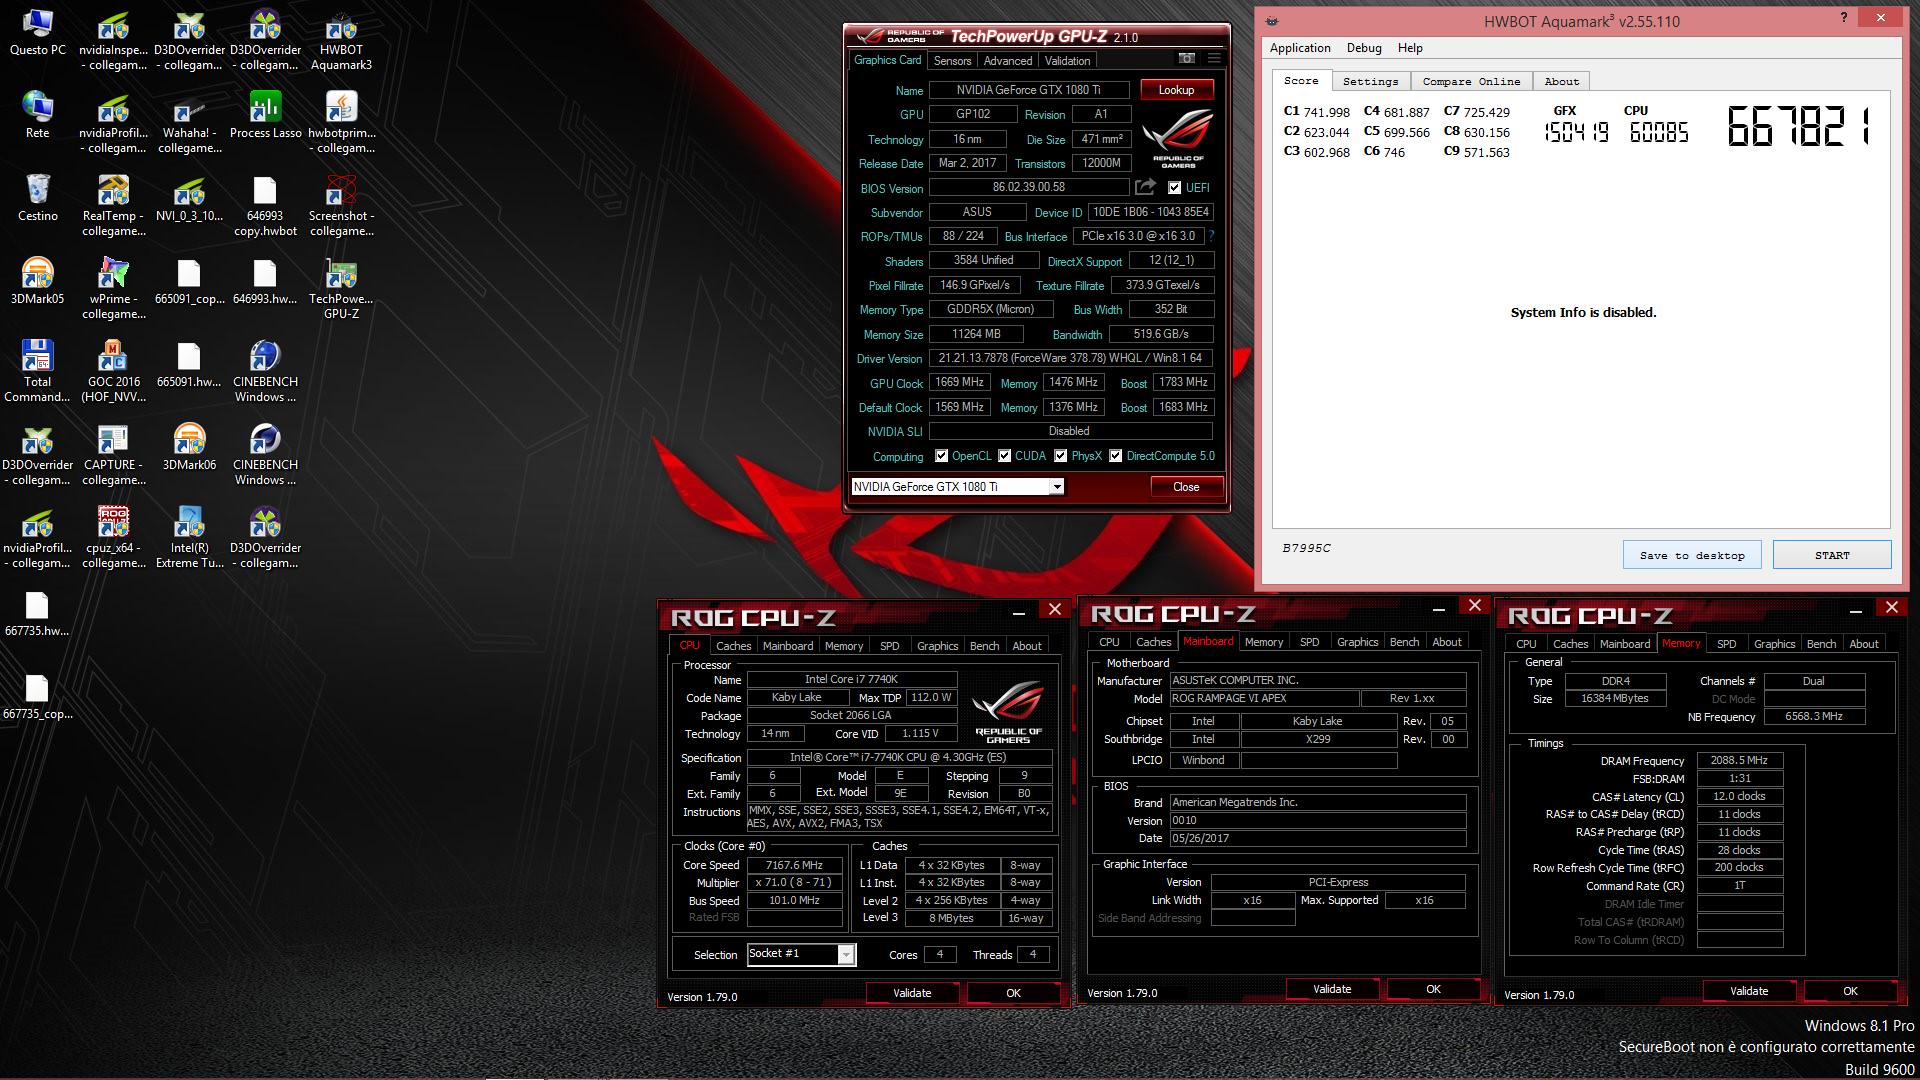Click the Bus Interface question mark in GPU-Z
Viewport: 1920px width, 1080px height.
click(x=1211, y=236)
